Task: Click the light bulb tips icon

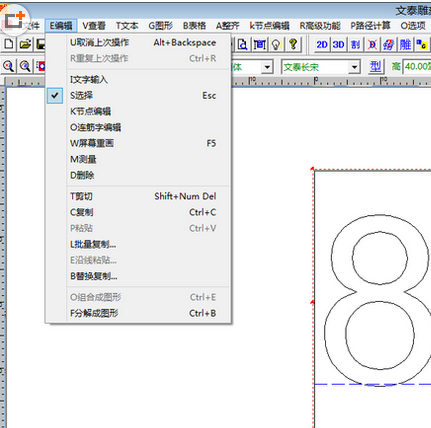Action: tap(276, 44)
